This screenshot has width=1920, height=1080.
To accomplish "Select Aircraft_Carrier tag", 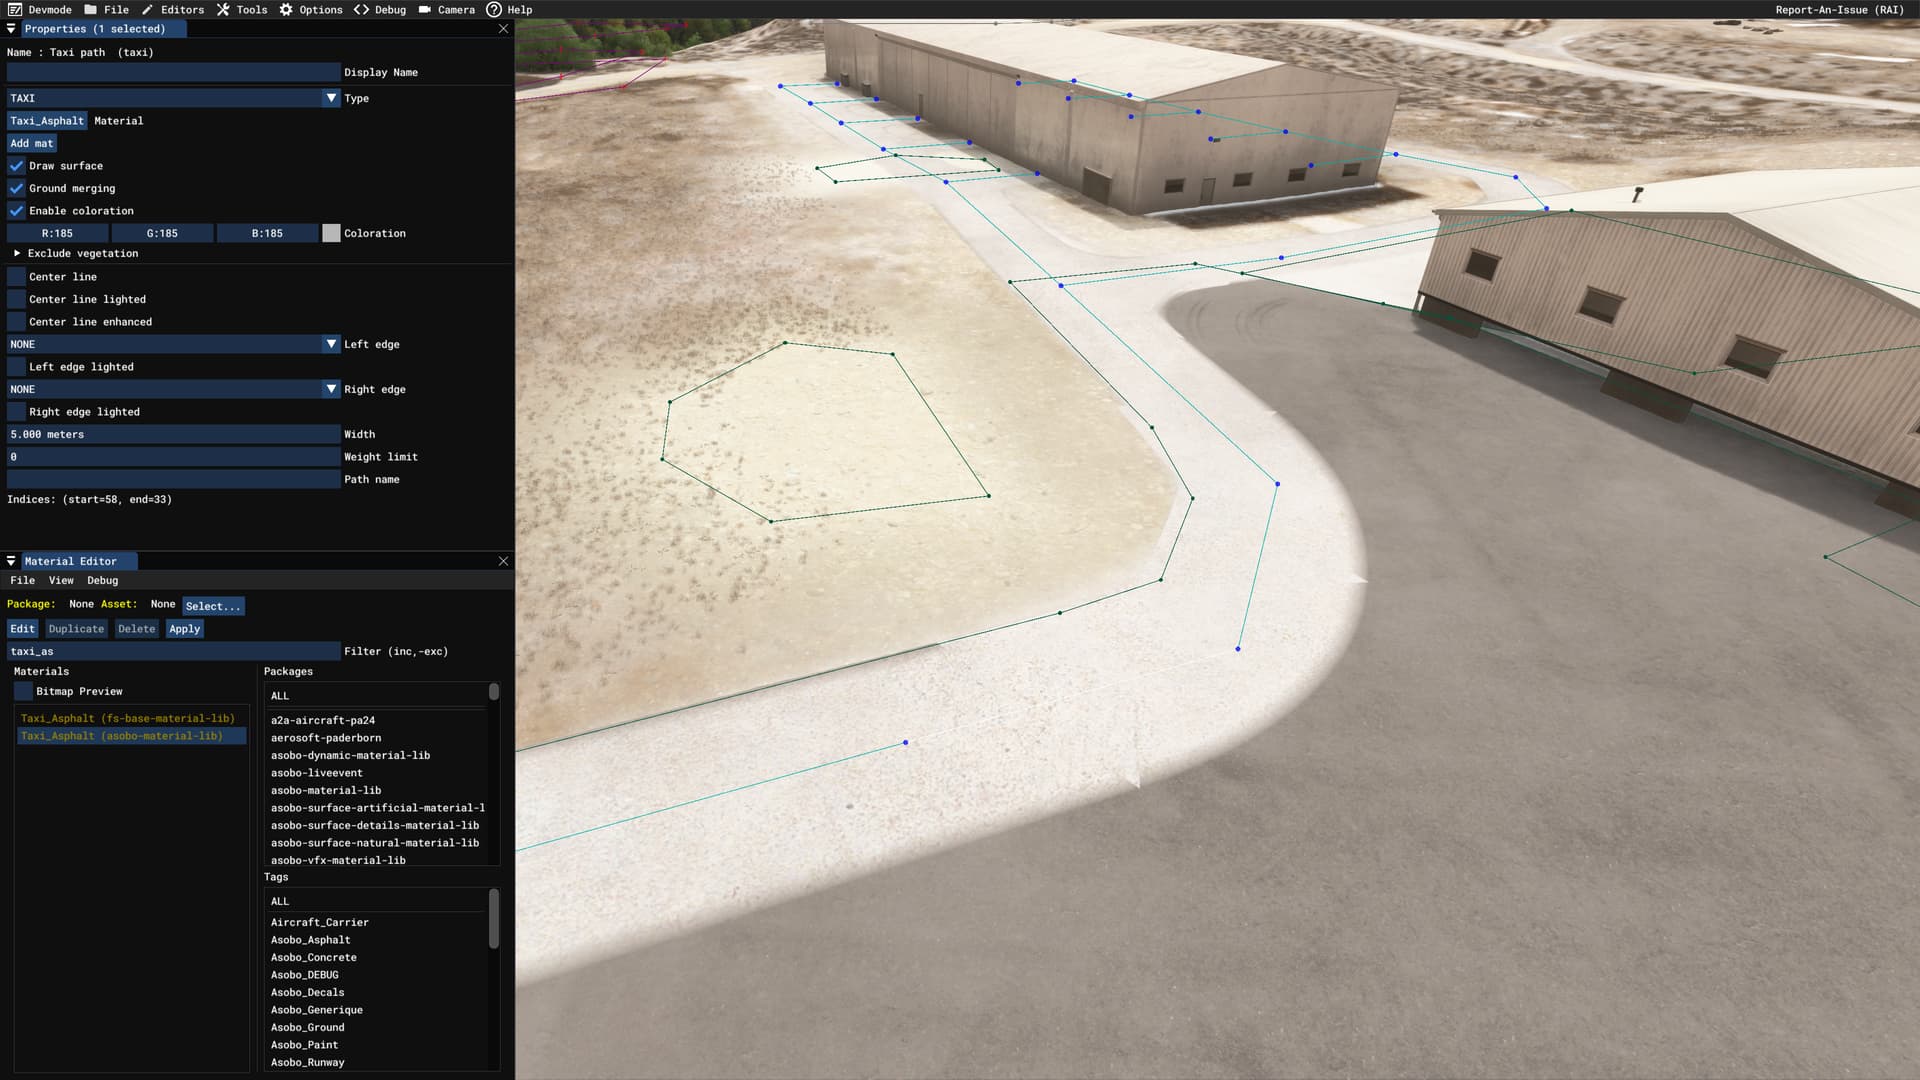I will click(319, 922).
